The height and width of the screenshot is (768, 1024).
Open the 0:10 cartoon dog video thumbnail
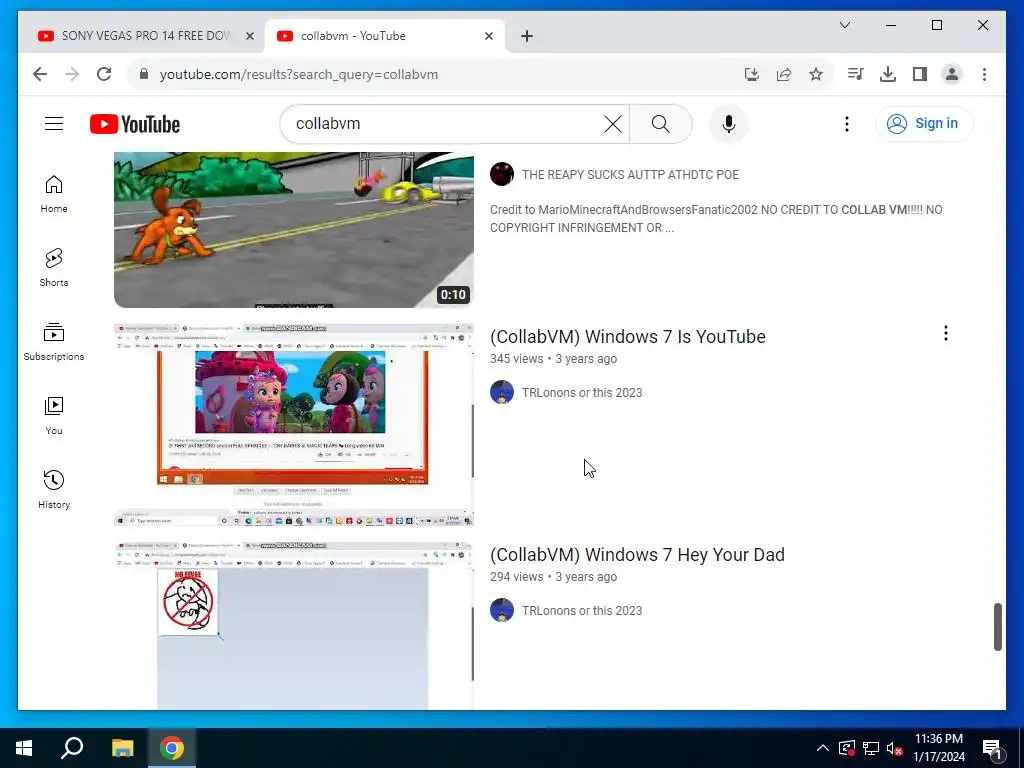(x=294, y=230)
